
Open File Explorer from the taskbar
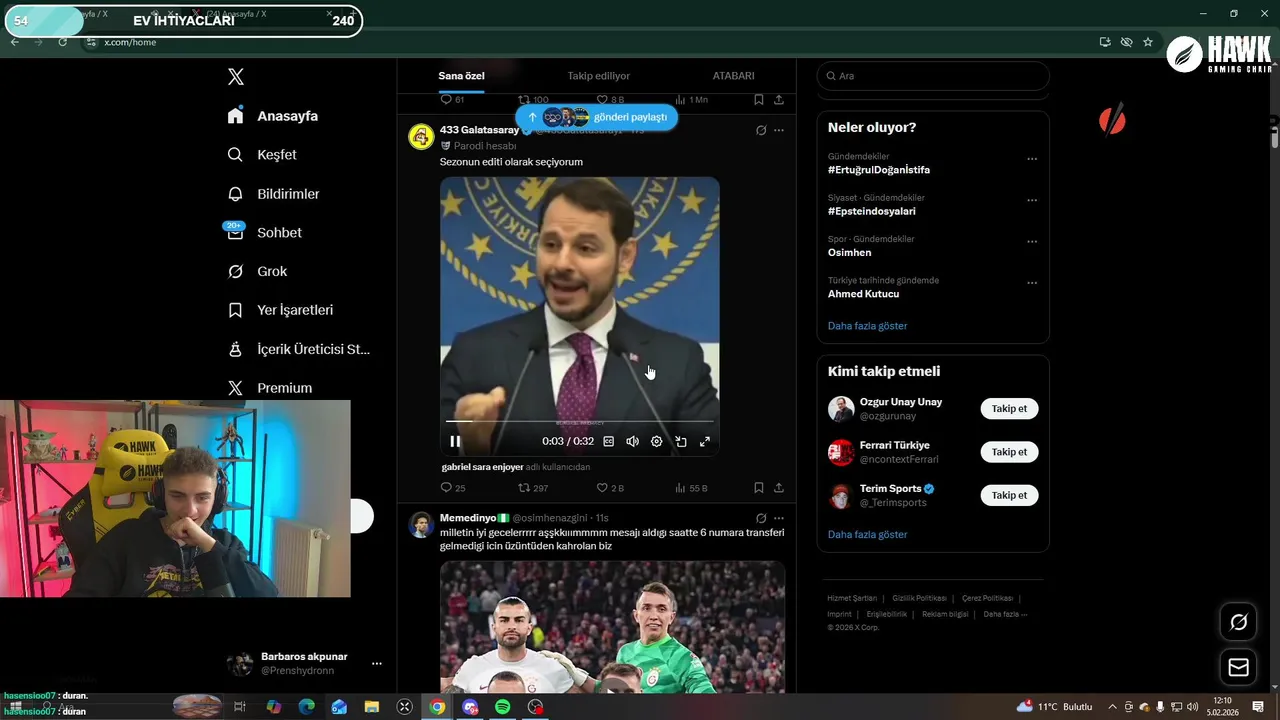(x=371, y=707)
